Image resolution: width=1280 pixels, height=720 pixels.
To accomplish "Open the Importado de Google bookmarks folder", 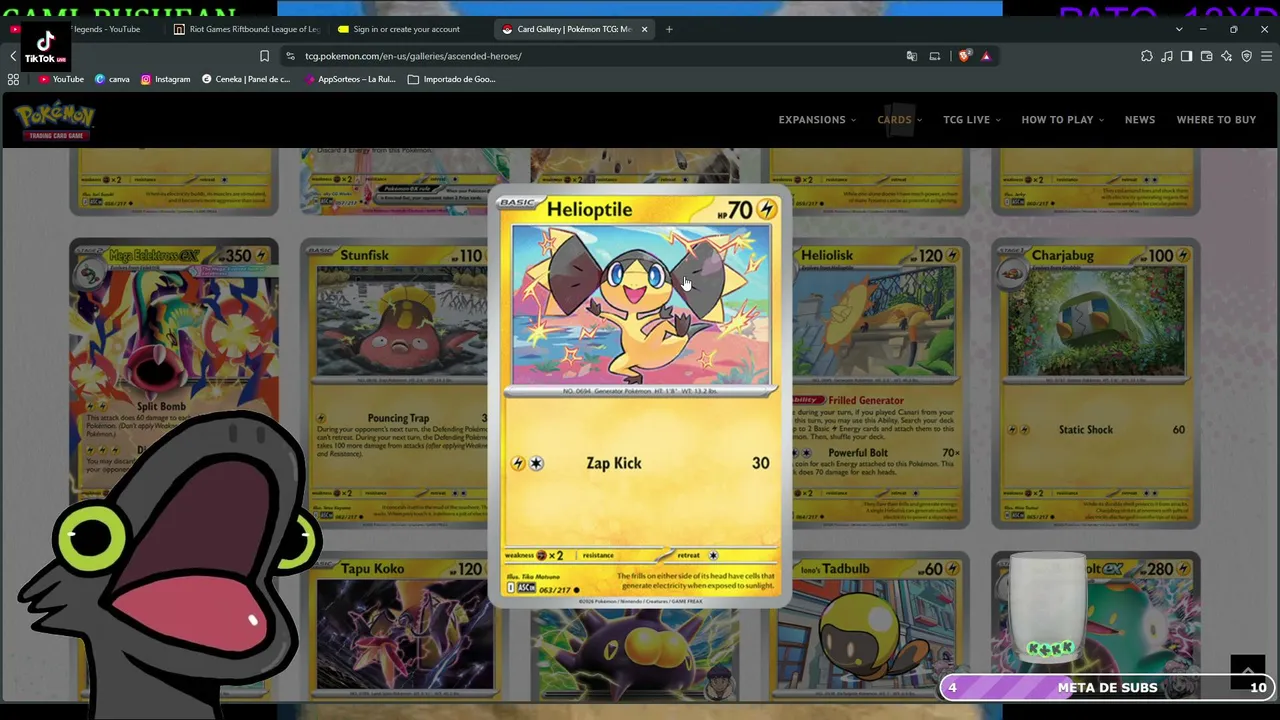I will 452,79.
